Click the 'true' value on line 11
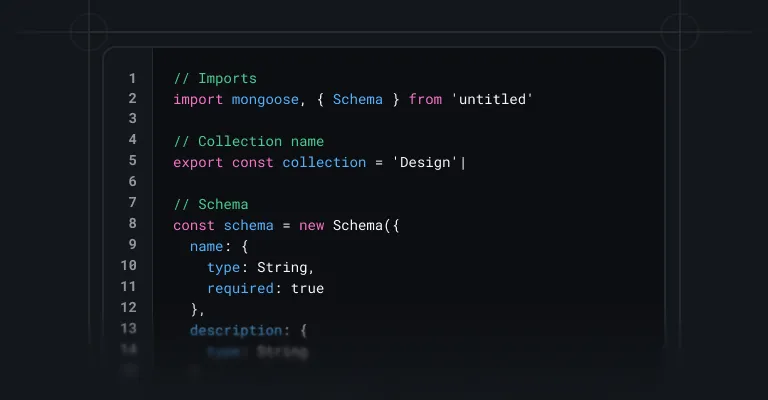Image resolution: width=768 pixels, height=400 pixels. coord(307,288)
